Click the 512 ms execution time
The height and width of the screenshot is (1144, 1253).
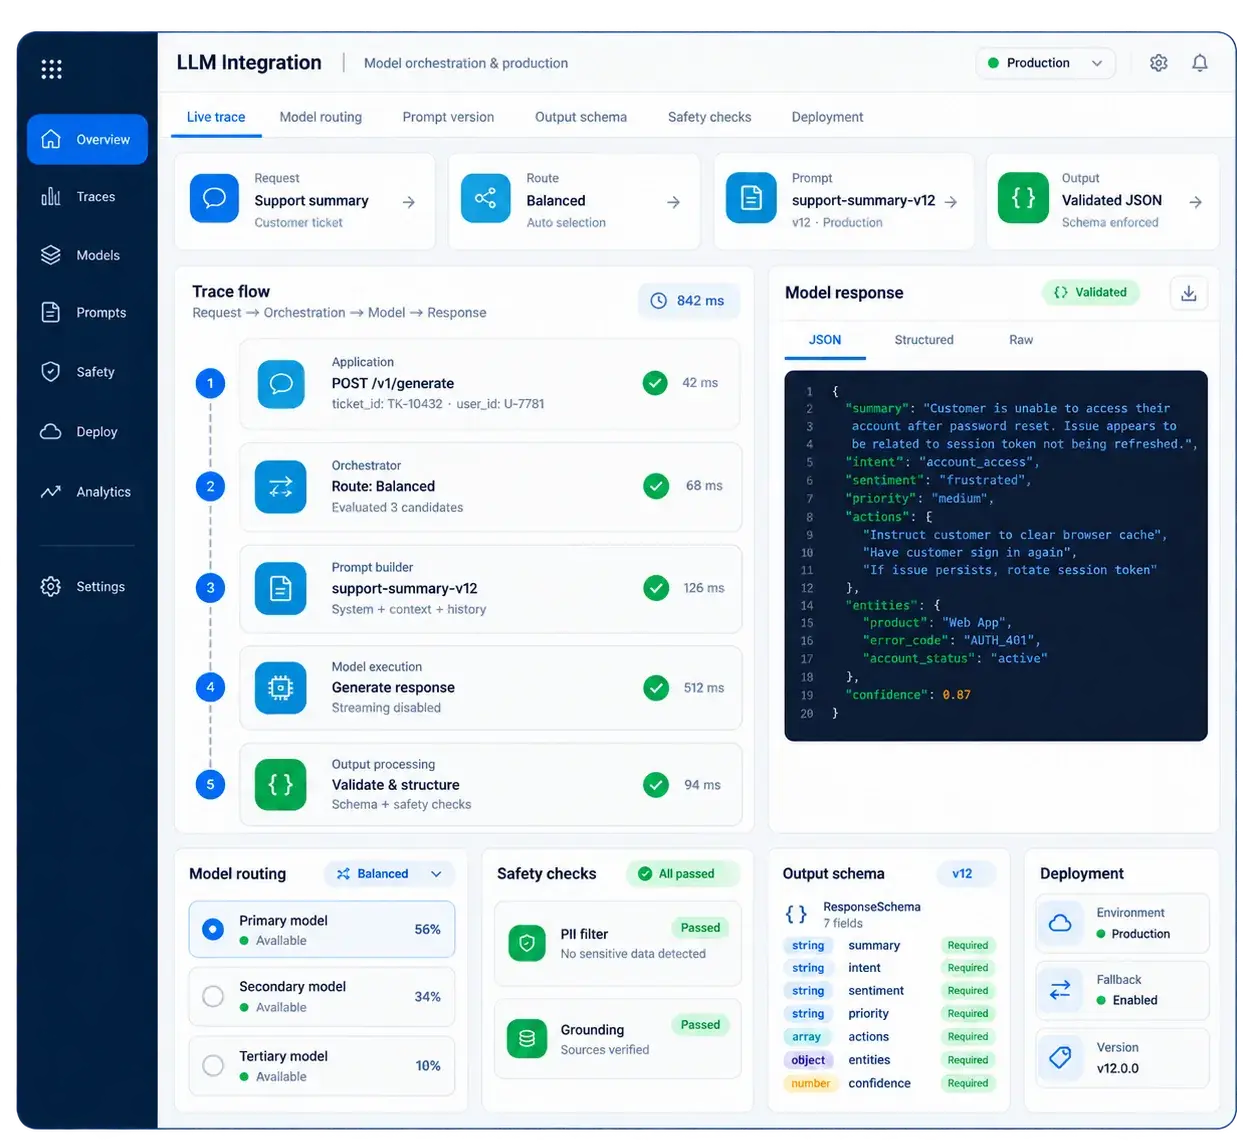pos(704,688)
